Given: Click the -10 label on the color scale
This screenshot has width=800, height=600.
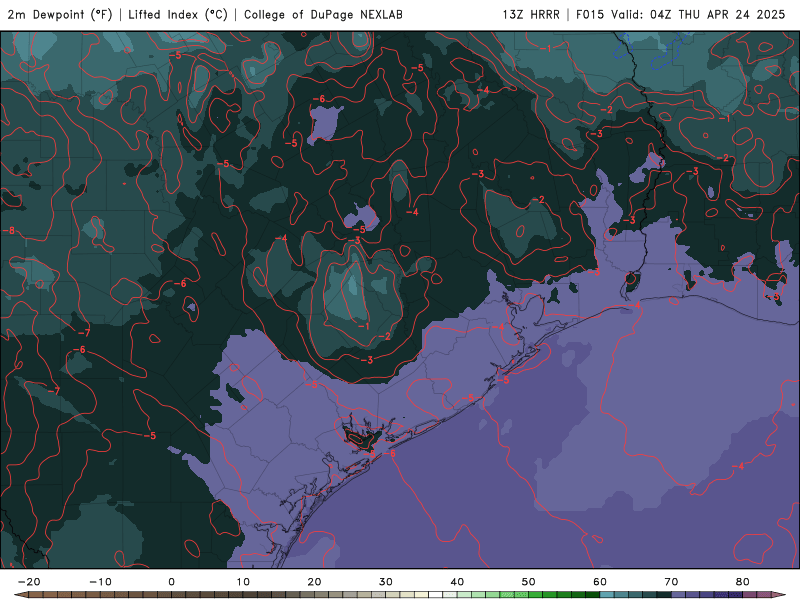Looking at the screenshot, I should click(100, 582).
